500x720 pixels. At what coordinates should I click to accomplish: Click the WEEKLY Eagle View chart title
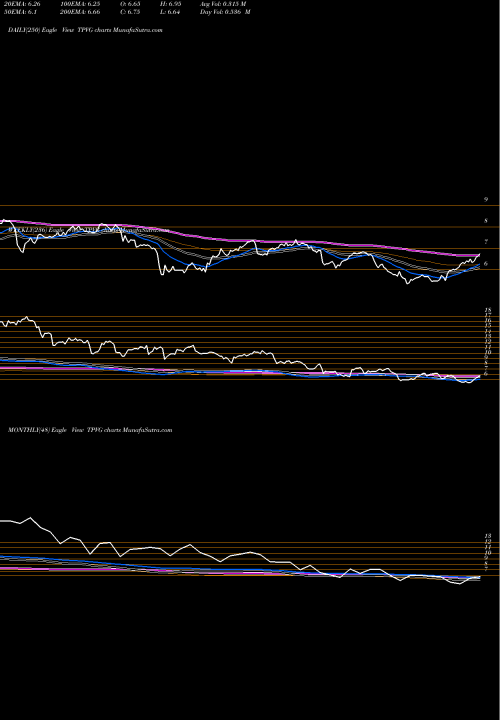[x=89, y=229]
